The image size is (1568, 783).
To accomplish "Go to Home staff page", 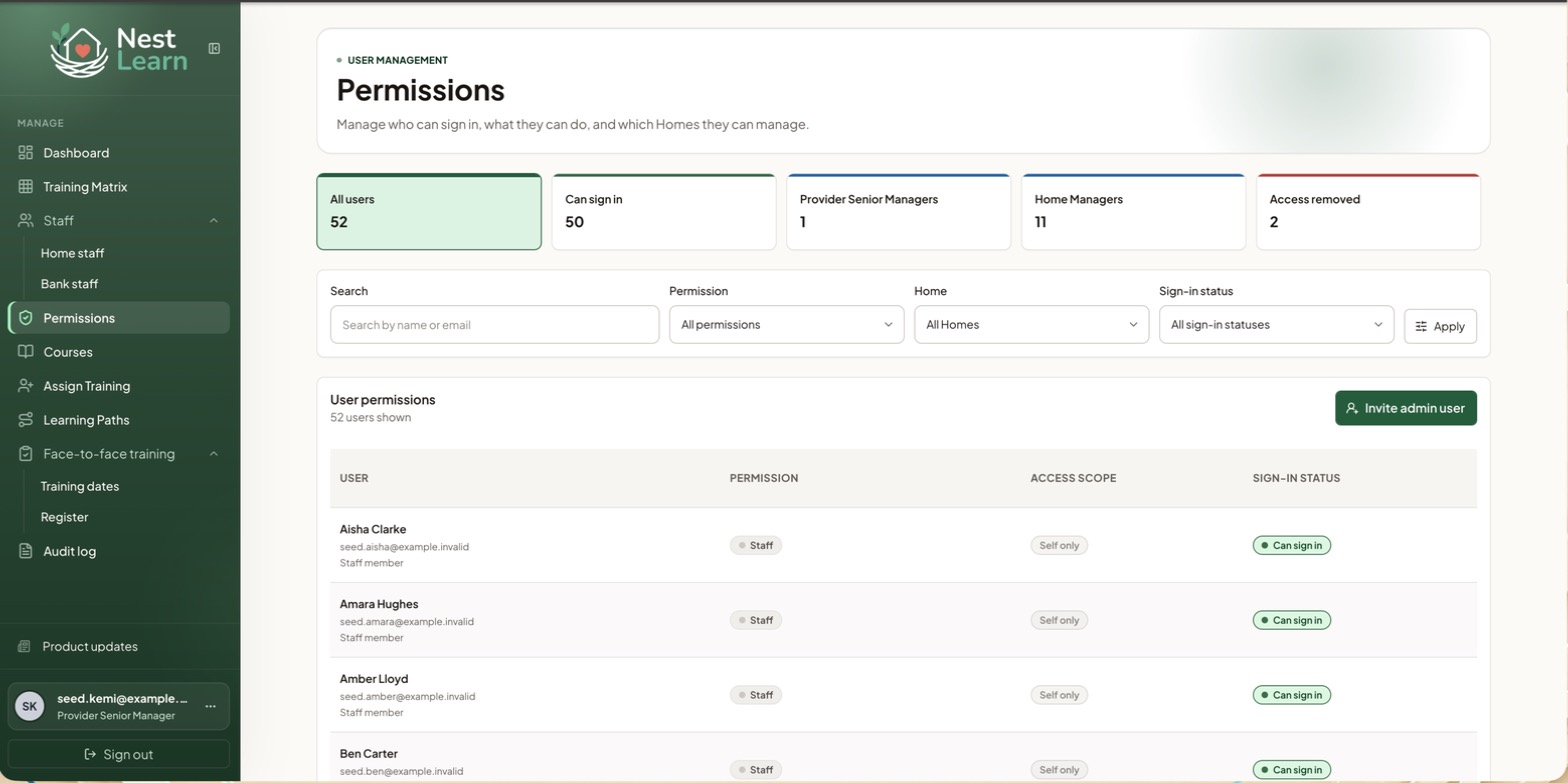I will coord(72,254).
